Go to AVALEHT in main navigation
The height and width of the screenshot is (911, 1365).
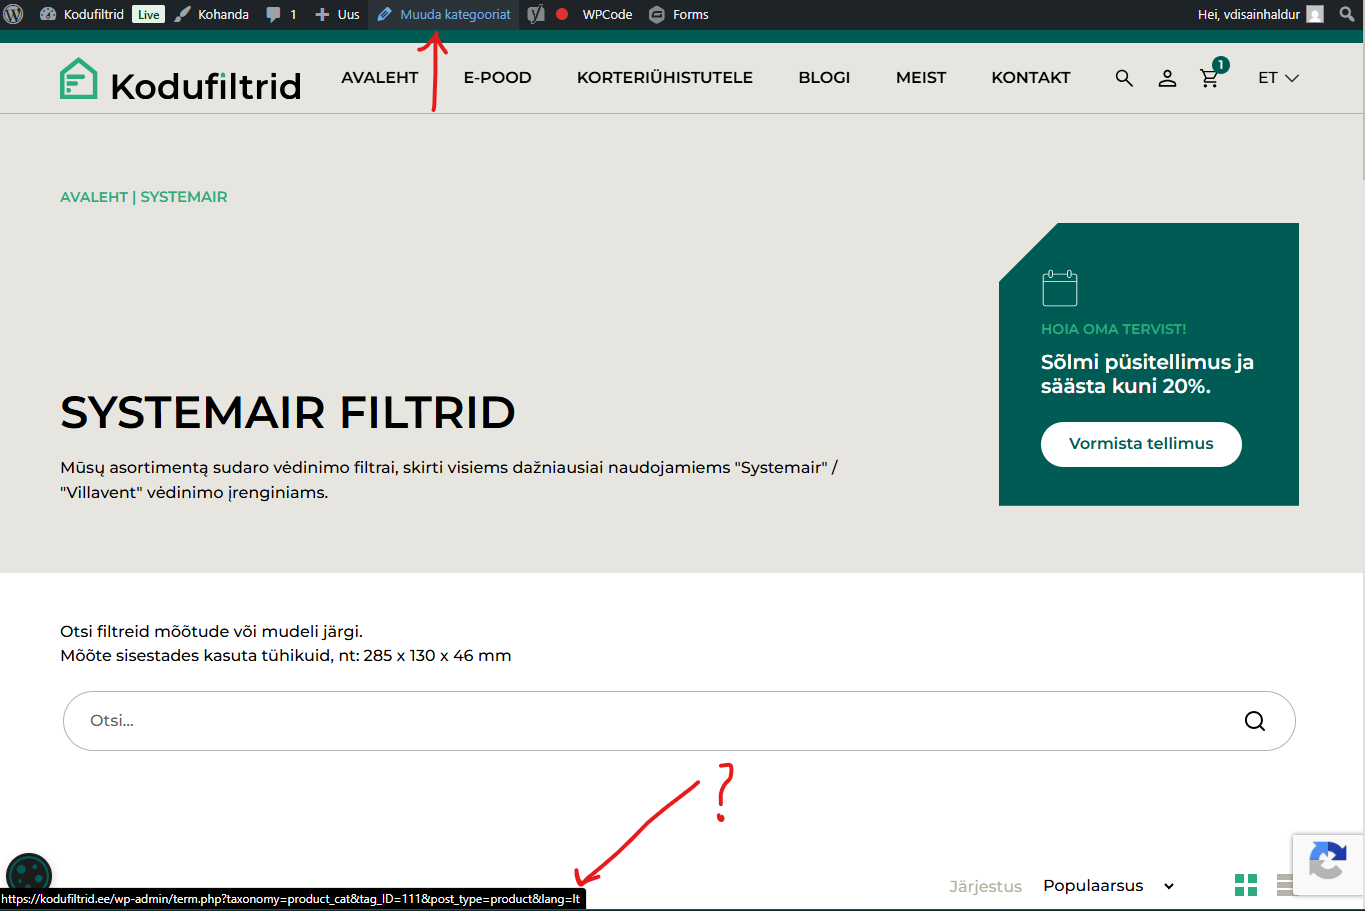pyautogui.click(x=380, y=78)
